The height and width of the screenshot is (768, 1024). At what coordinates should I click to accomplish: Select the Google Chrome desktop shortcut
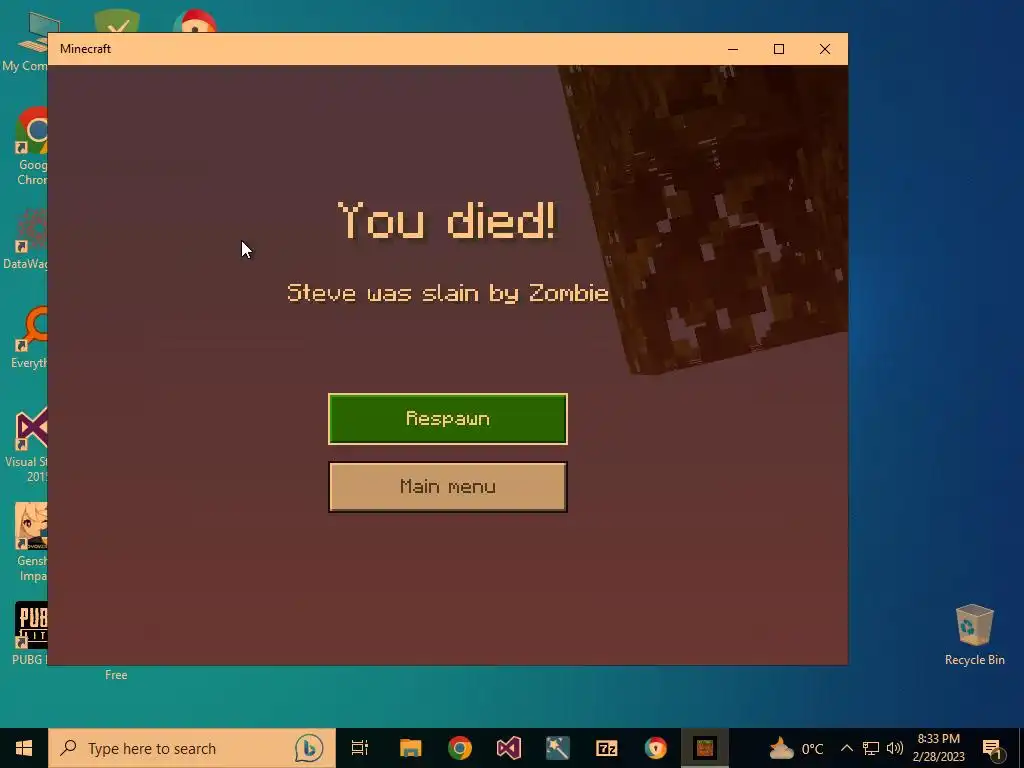31,146
